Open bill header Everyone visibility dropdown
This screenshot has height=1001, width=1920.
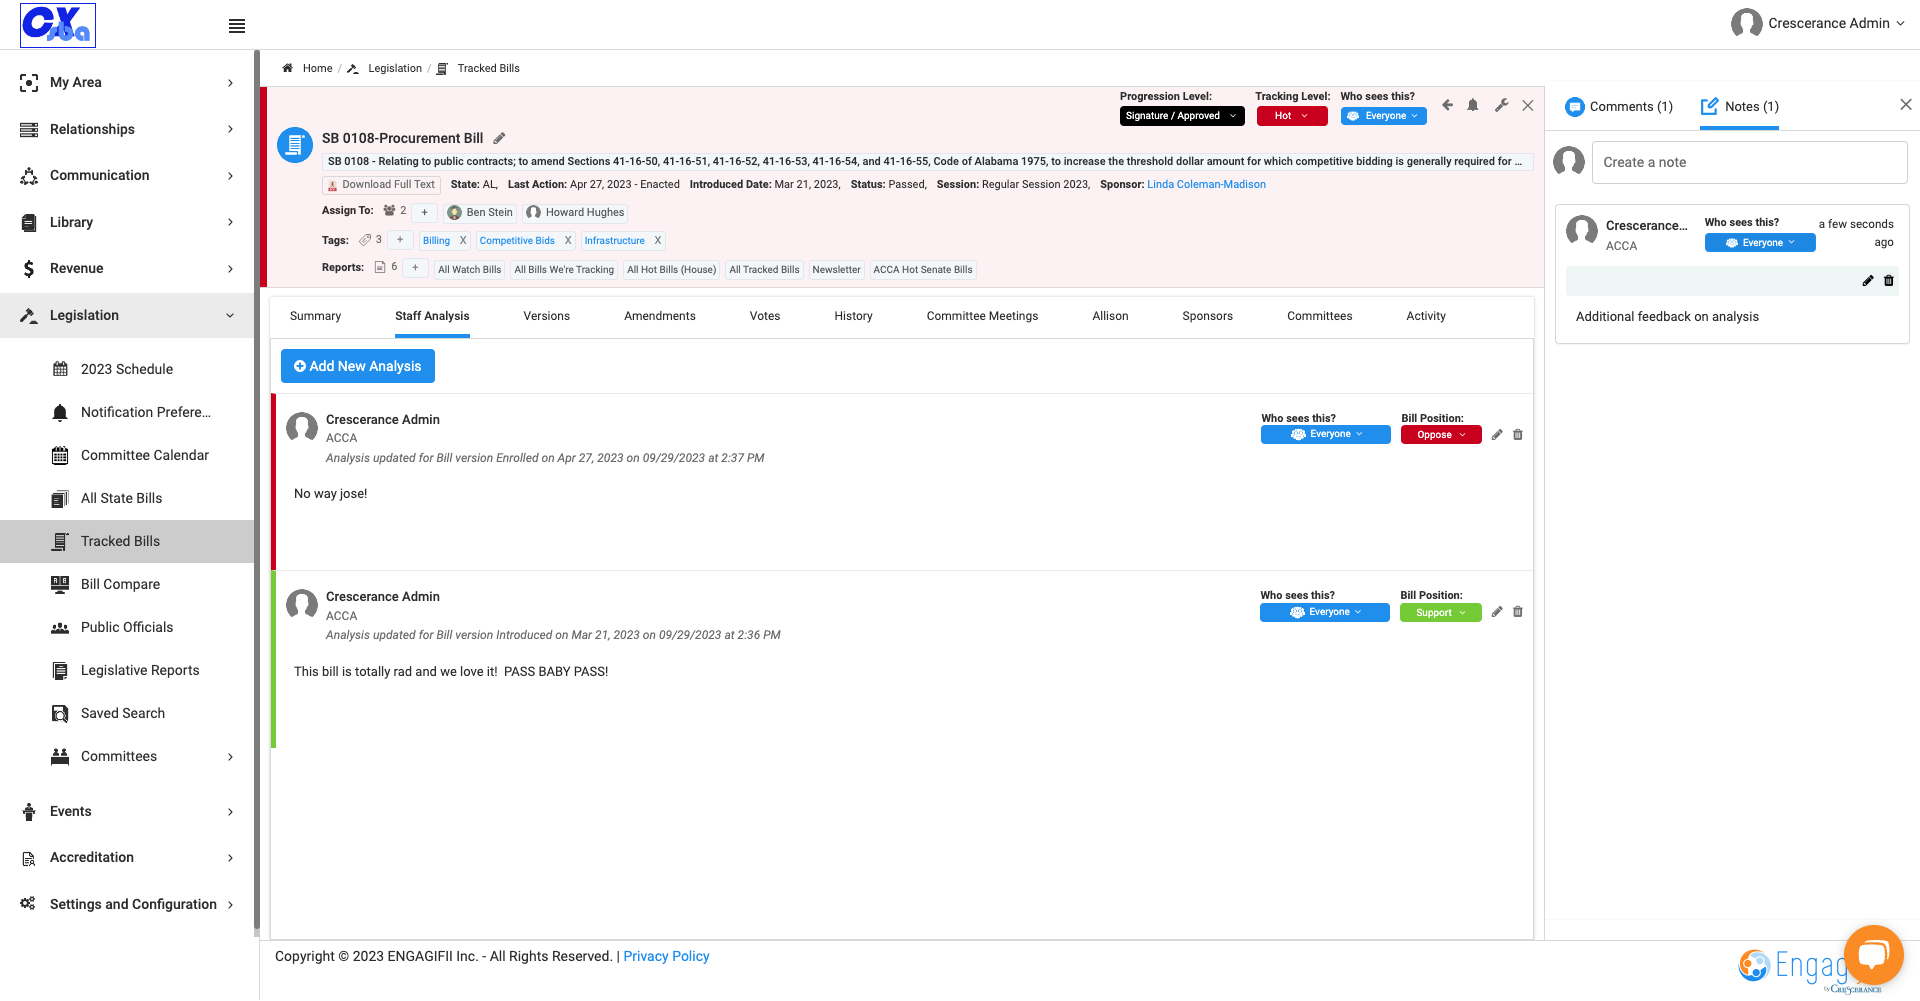pyautogui.click(x=1384, y=116)
